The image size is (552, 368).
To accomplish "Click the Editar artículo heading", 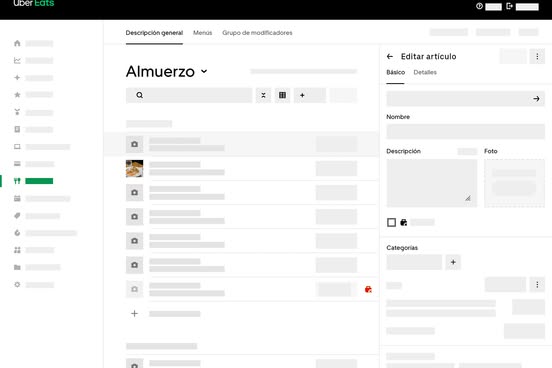I will [x=428, y=56].
